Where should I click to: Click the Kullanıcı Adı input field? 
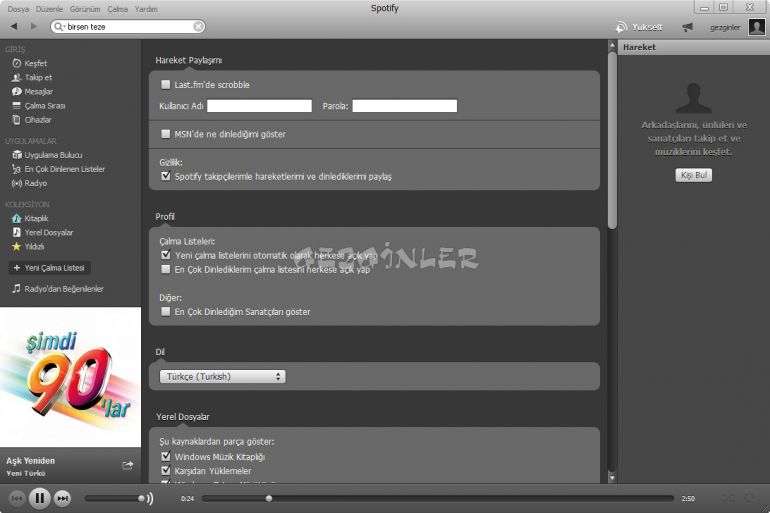coord(259,106)
